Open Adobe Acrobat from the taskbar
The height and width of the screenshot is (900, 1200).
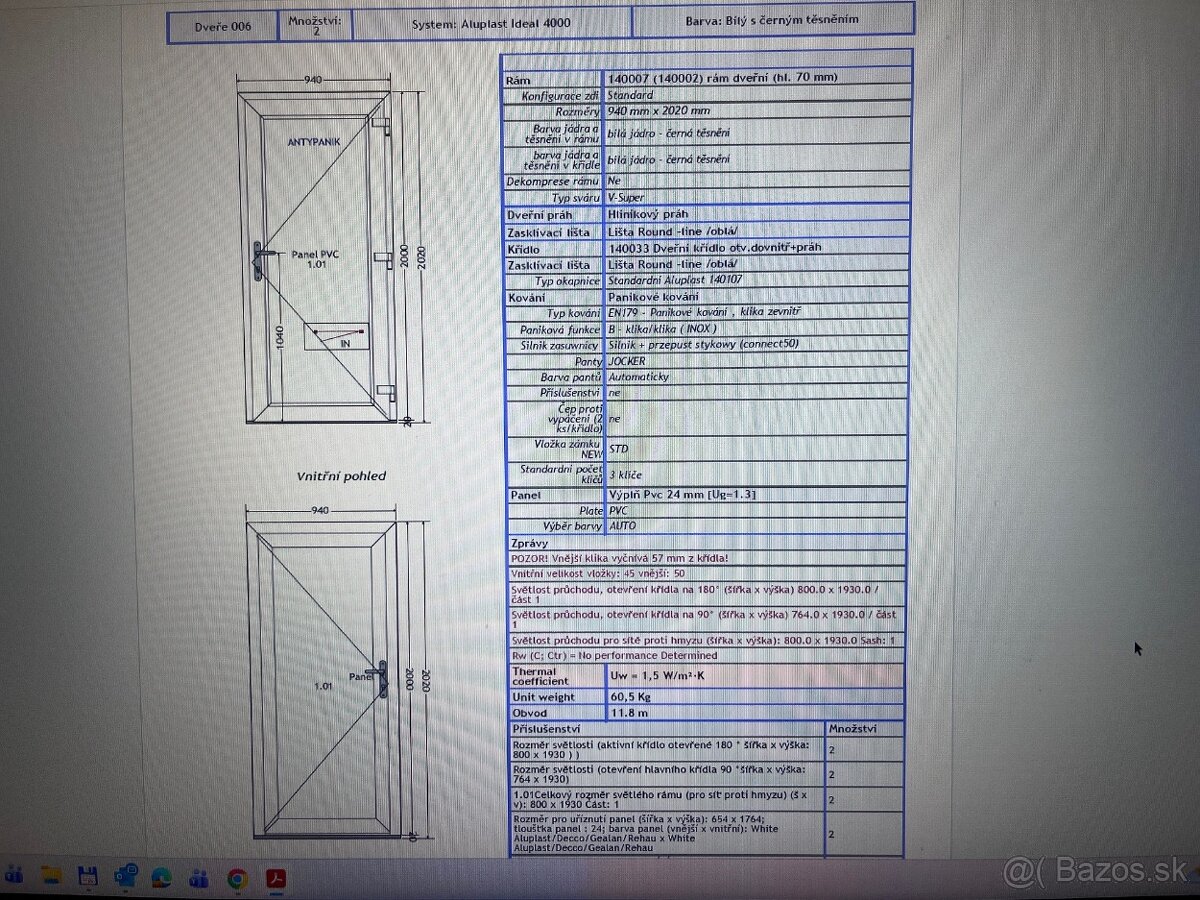point(275,878)
